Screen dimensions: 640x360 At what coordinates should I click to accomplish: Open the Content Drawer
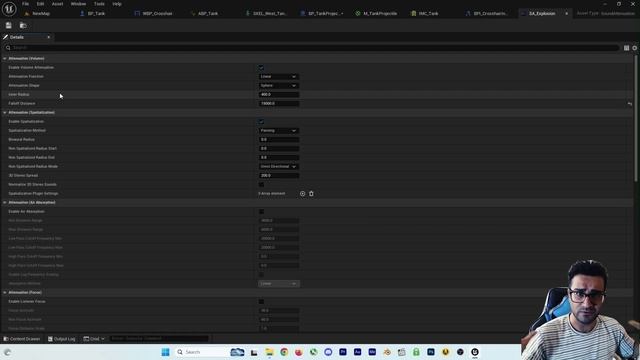tap(22, 339)
